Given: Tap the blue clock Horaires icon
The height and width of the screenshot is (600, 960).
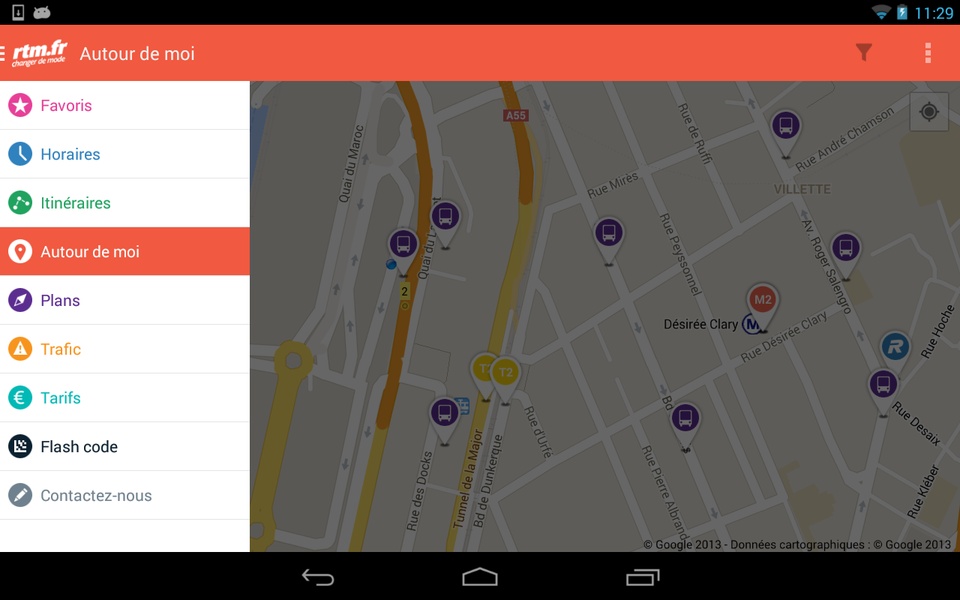Looking at the screenshot, I should coord(20,154).
